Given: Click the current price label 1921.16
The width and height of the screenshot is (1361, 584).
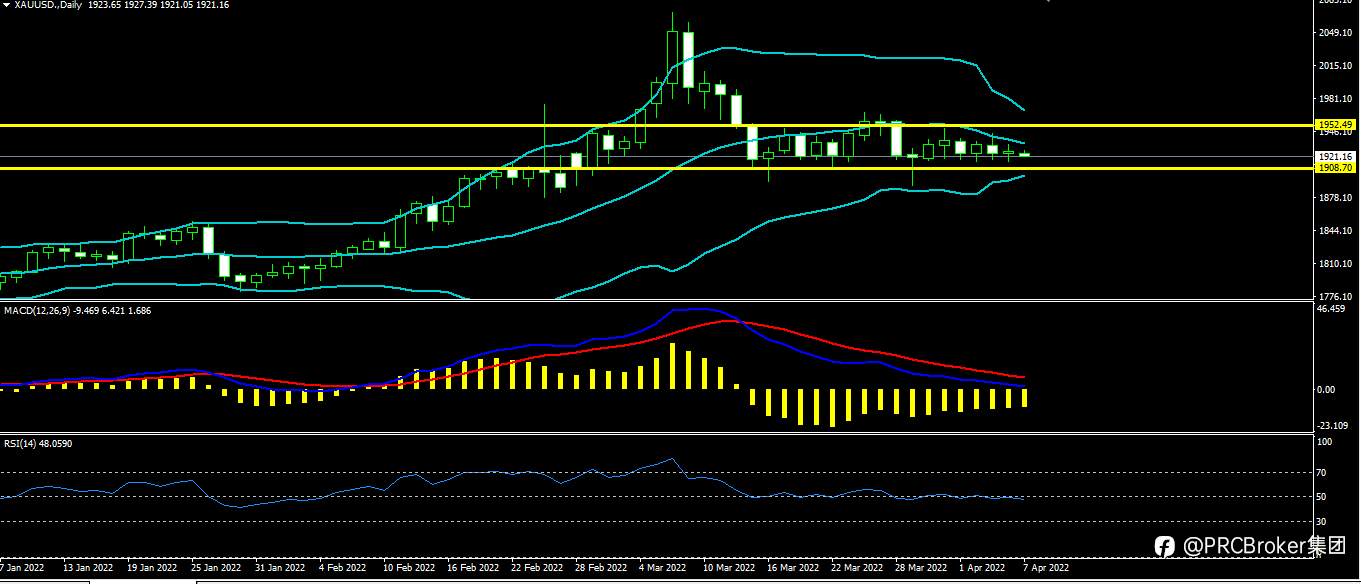Looking at the screenshot, I should tap(1336, 157).
